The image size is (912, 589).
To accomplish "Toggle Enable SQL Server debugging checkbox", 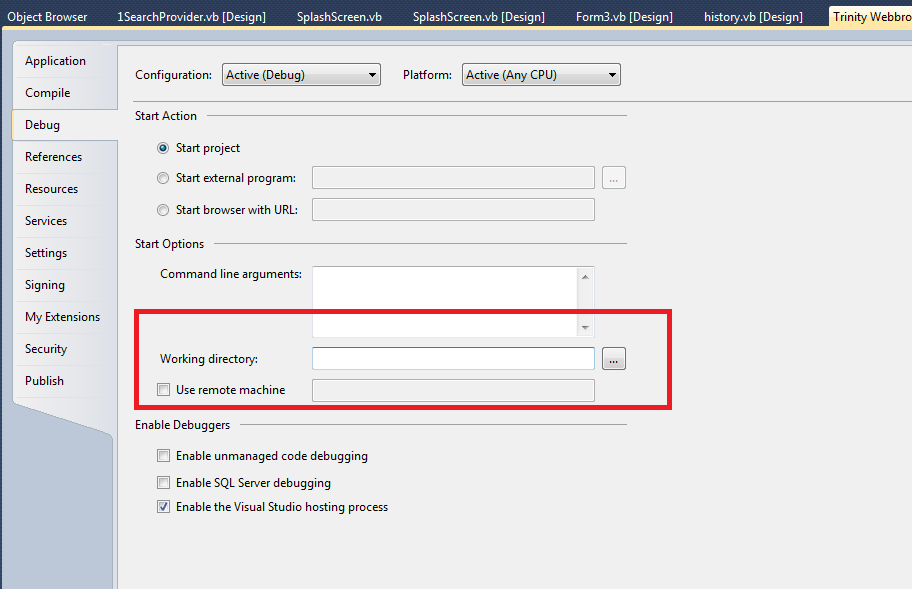I will [x=164, y=483].
